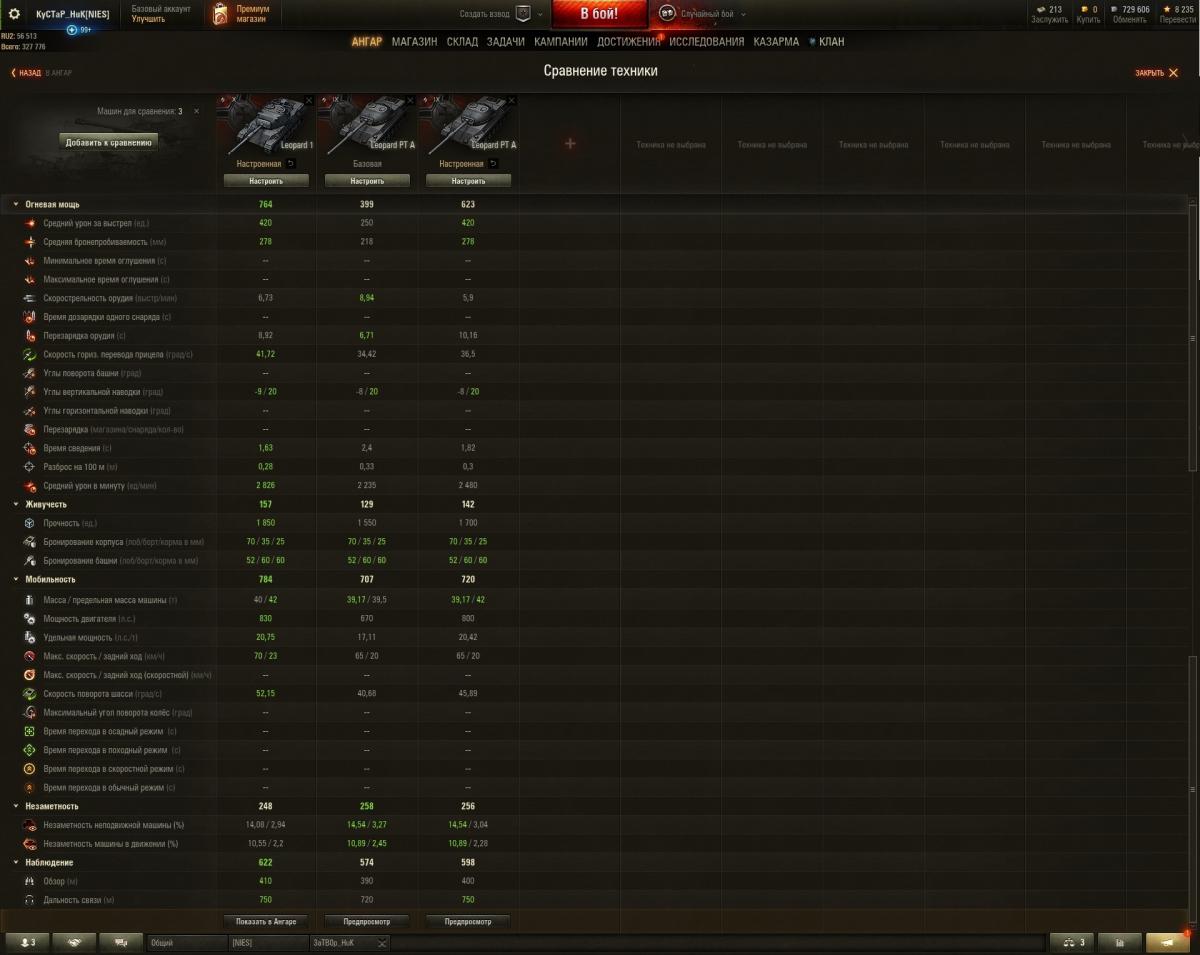1200x955 pixels.
Task: Click Настроить under the Базовая Leopard PT A
Action: [x=367, y=181]
